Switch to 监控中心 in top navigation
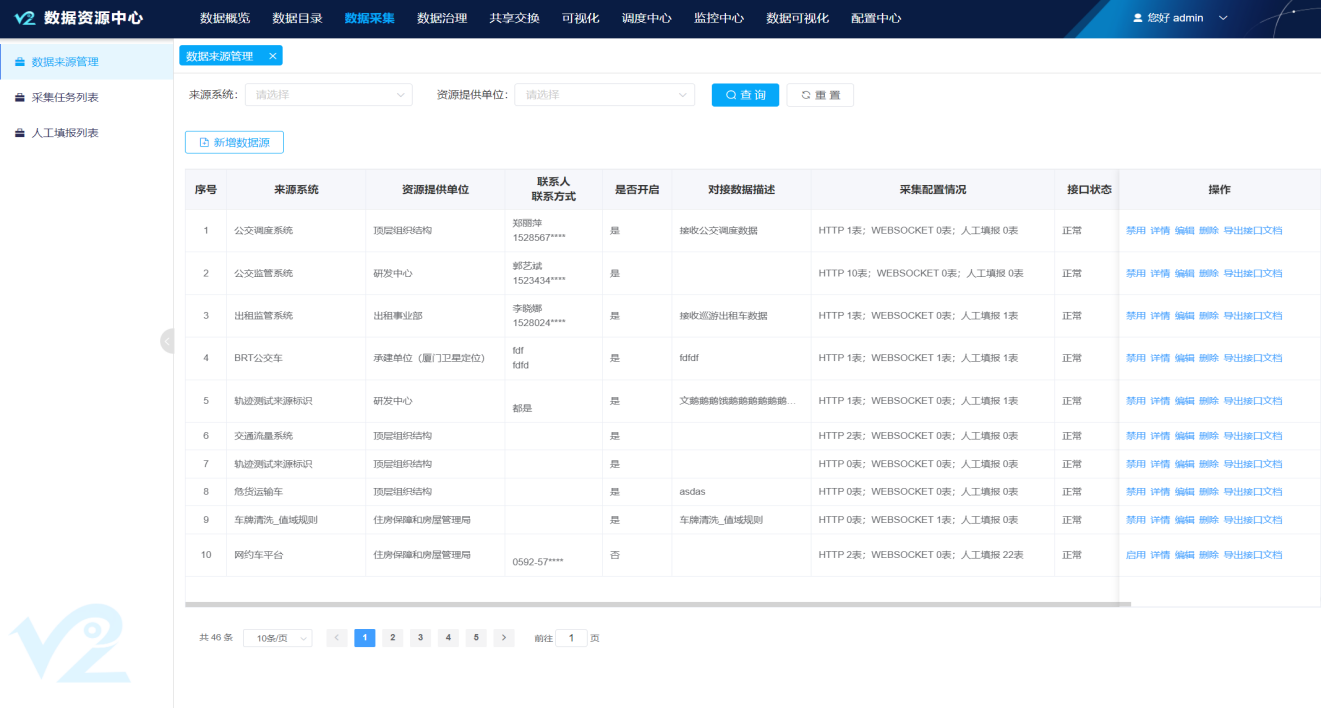Screen dimensions: 1321x708 tap(718, 18)
